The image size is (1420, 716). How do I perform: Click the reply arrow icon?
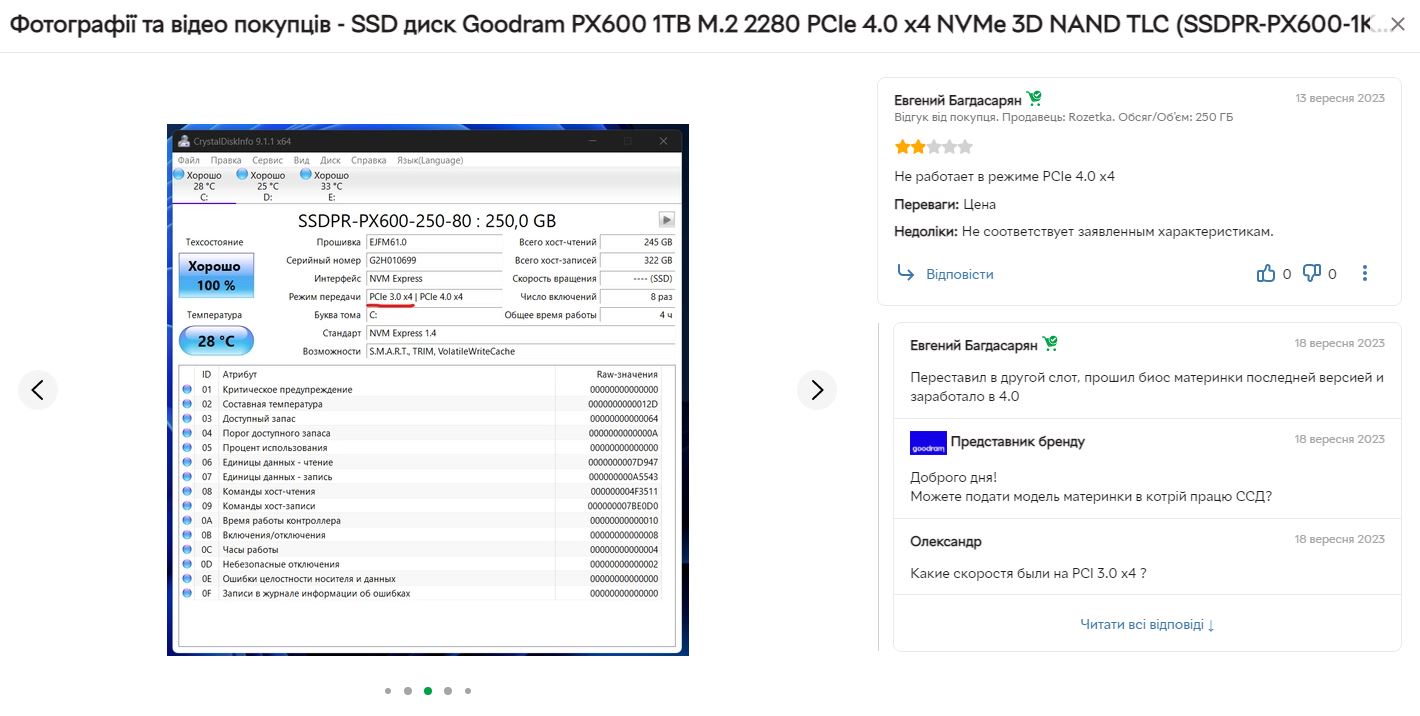(x=906, y=273)
